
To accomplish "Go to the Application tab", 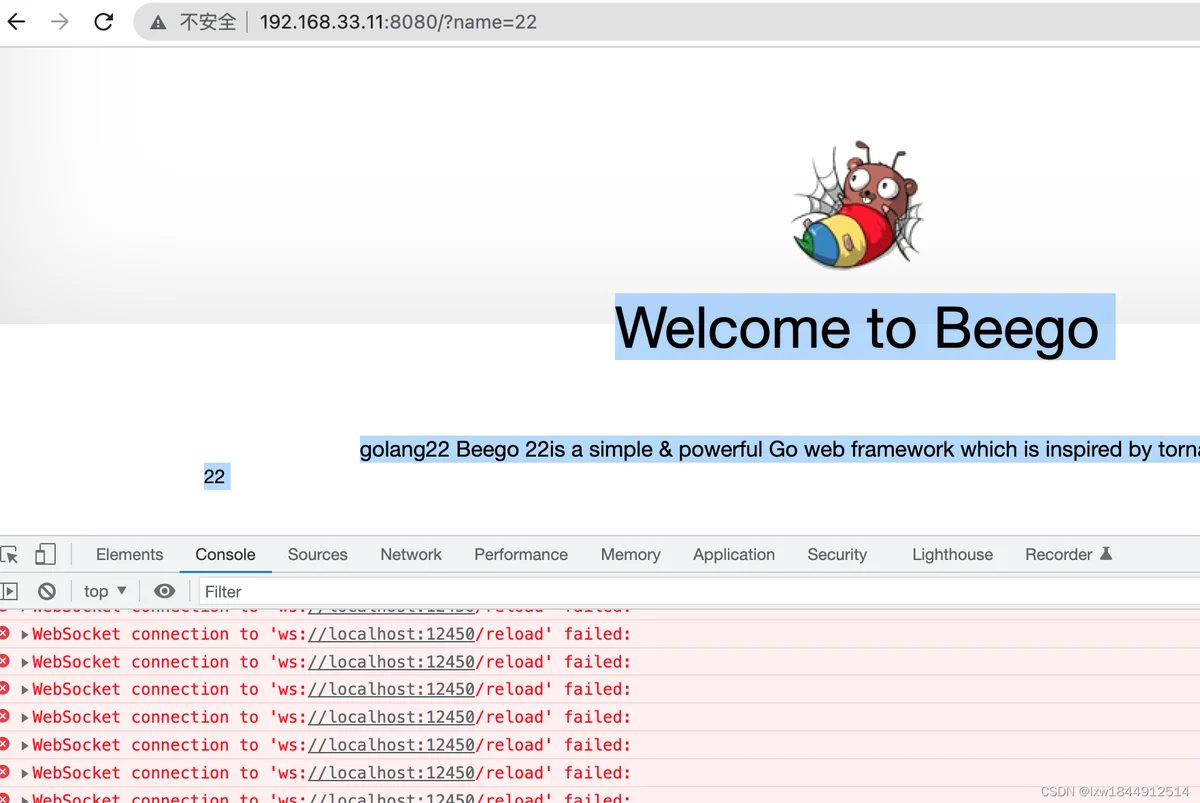I will coord(734,554).
